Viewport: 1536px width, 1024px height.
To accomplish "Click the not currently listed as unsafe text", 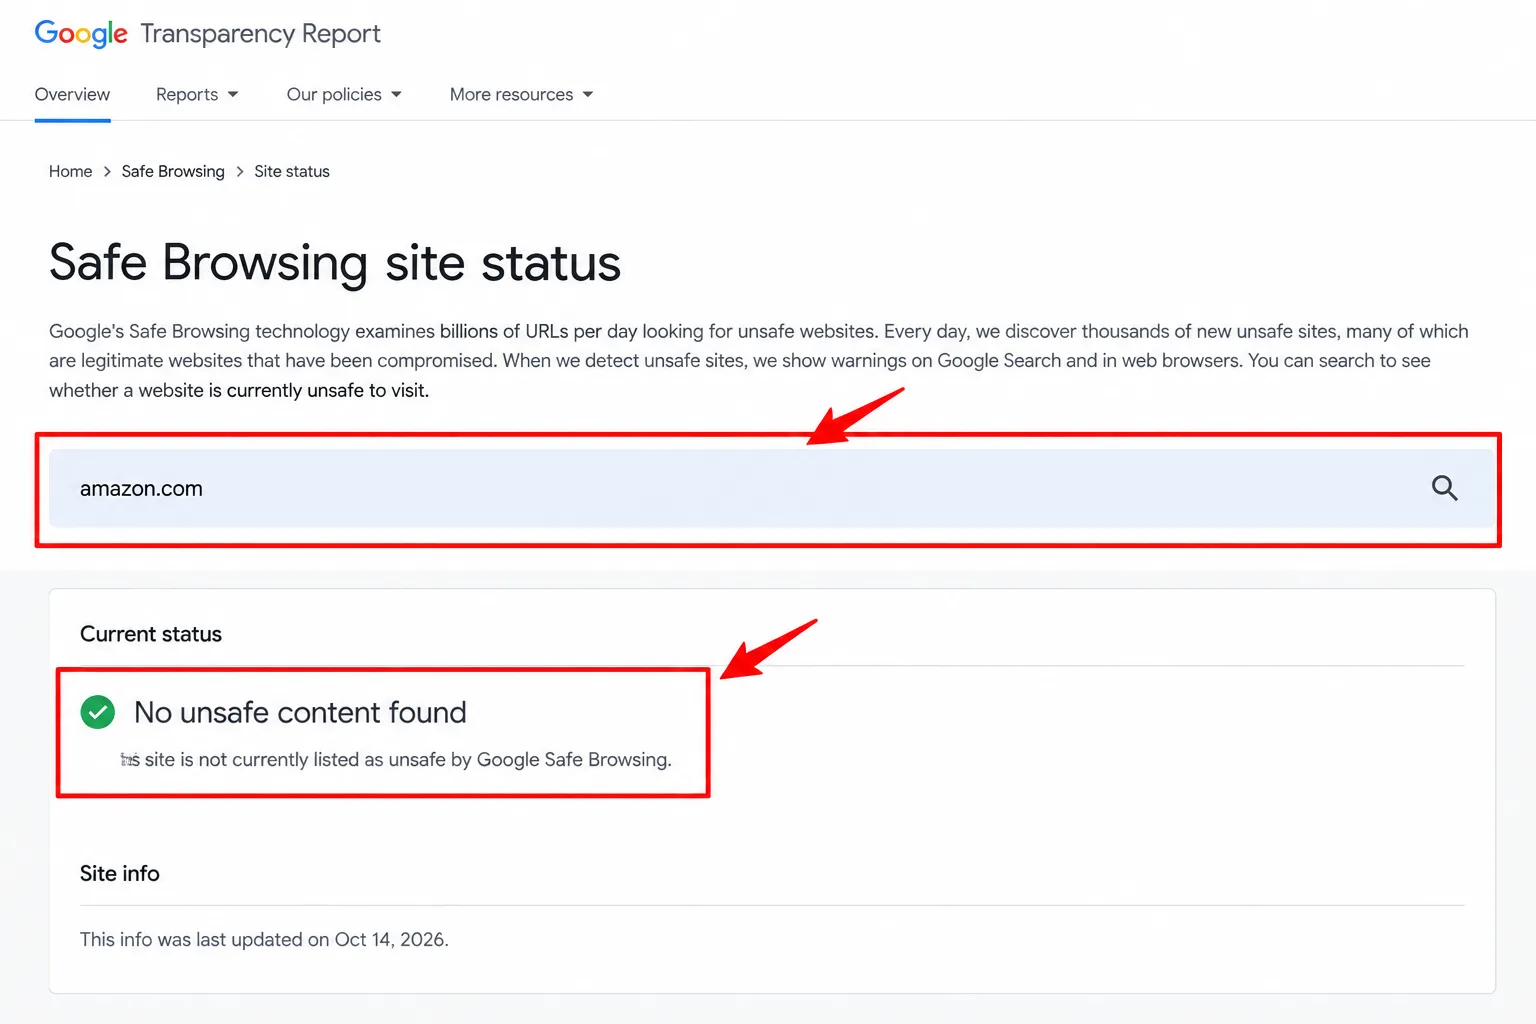I will (396, 759).
